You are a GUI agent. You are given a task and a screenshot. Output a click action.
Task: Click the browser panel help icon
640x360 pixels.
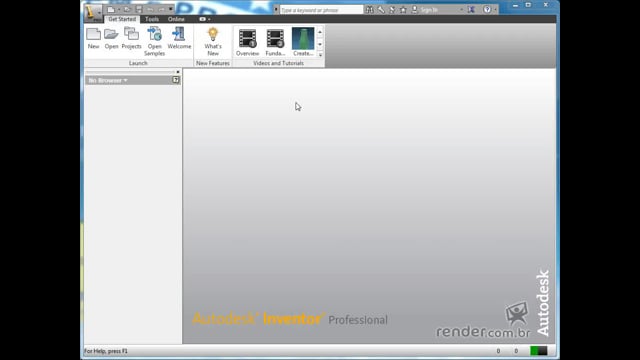tap(176, 80)
